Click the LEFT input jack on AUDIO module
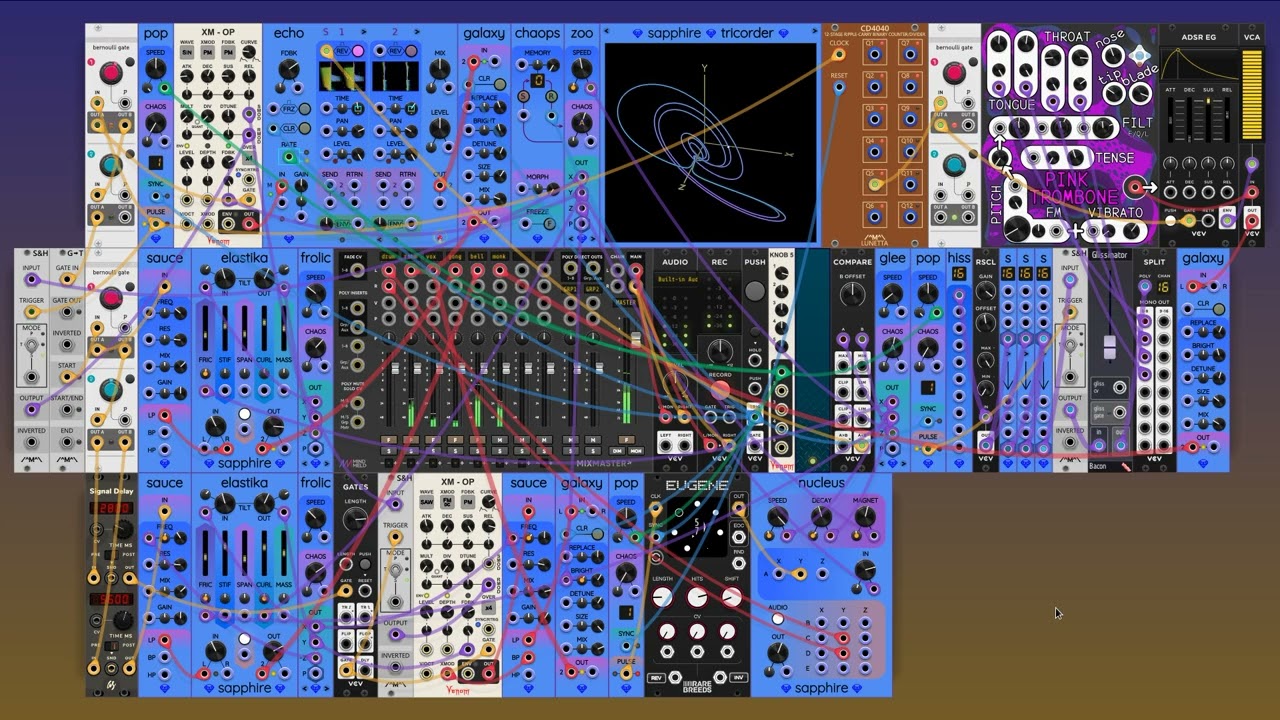The height and width of the screenshot is (720, 1280). tap(665, 446)
